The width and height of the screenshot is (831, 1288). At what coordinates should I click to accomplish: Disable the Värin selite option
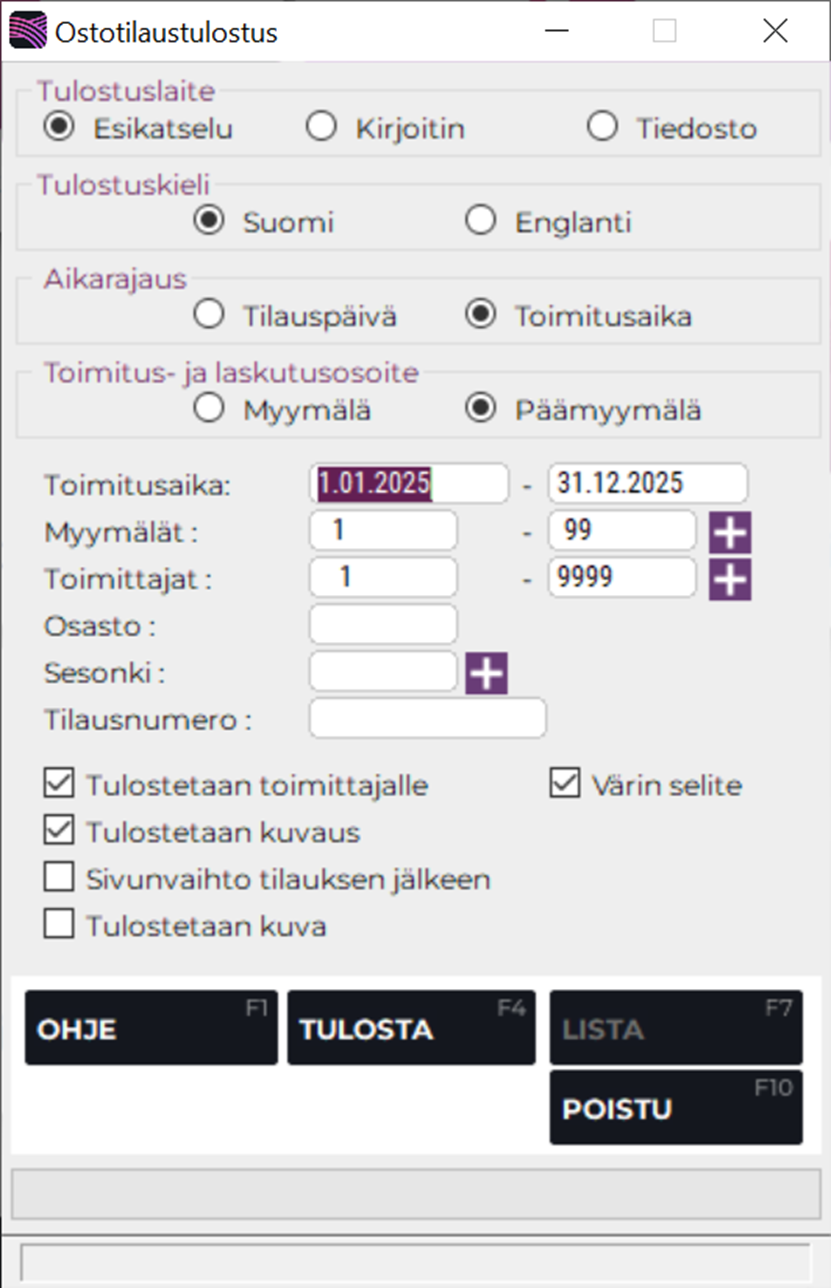(563, 784)
